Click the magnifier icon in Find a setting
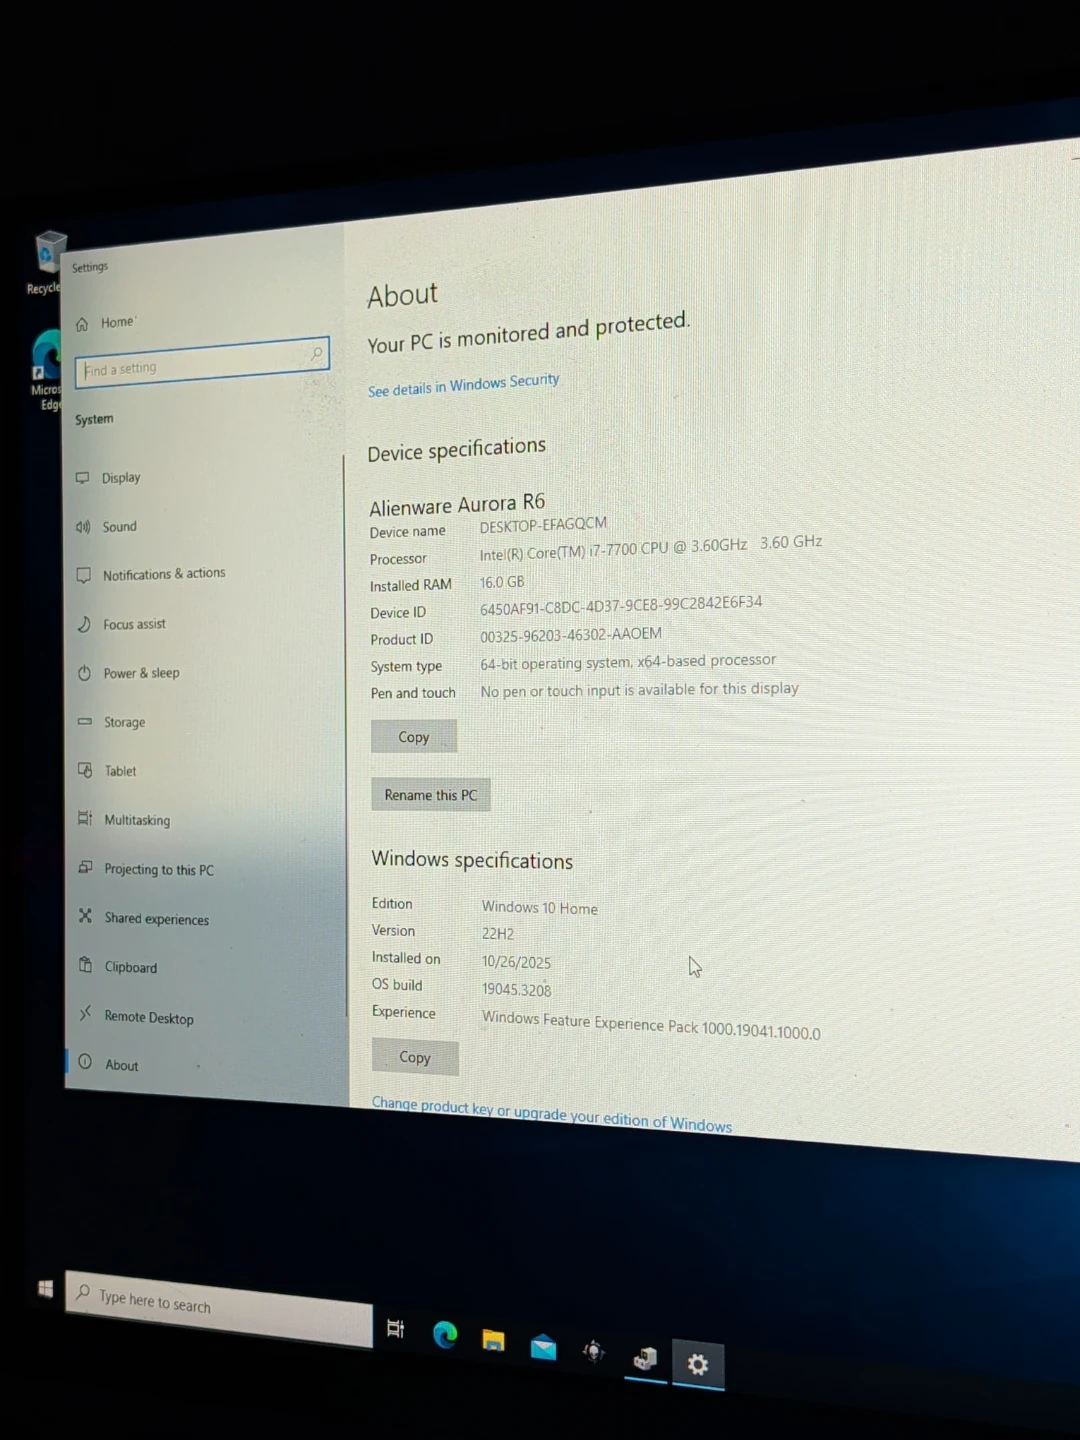This screenshot has width=1080, height=1440. coord(316,354)
